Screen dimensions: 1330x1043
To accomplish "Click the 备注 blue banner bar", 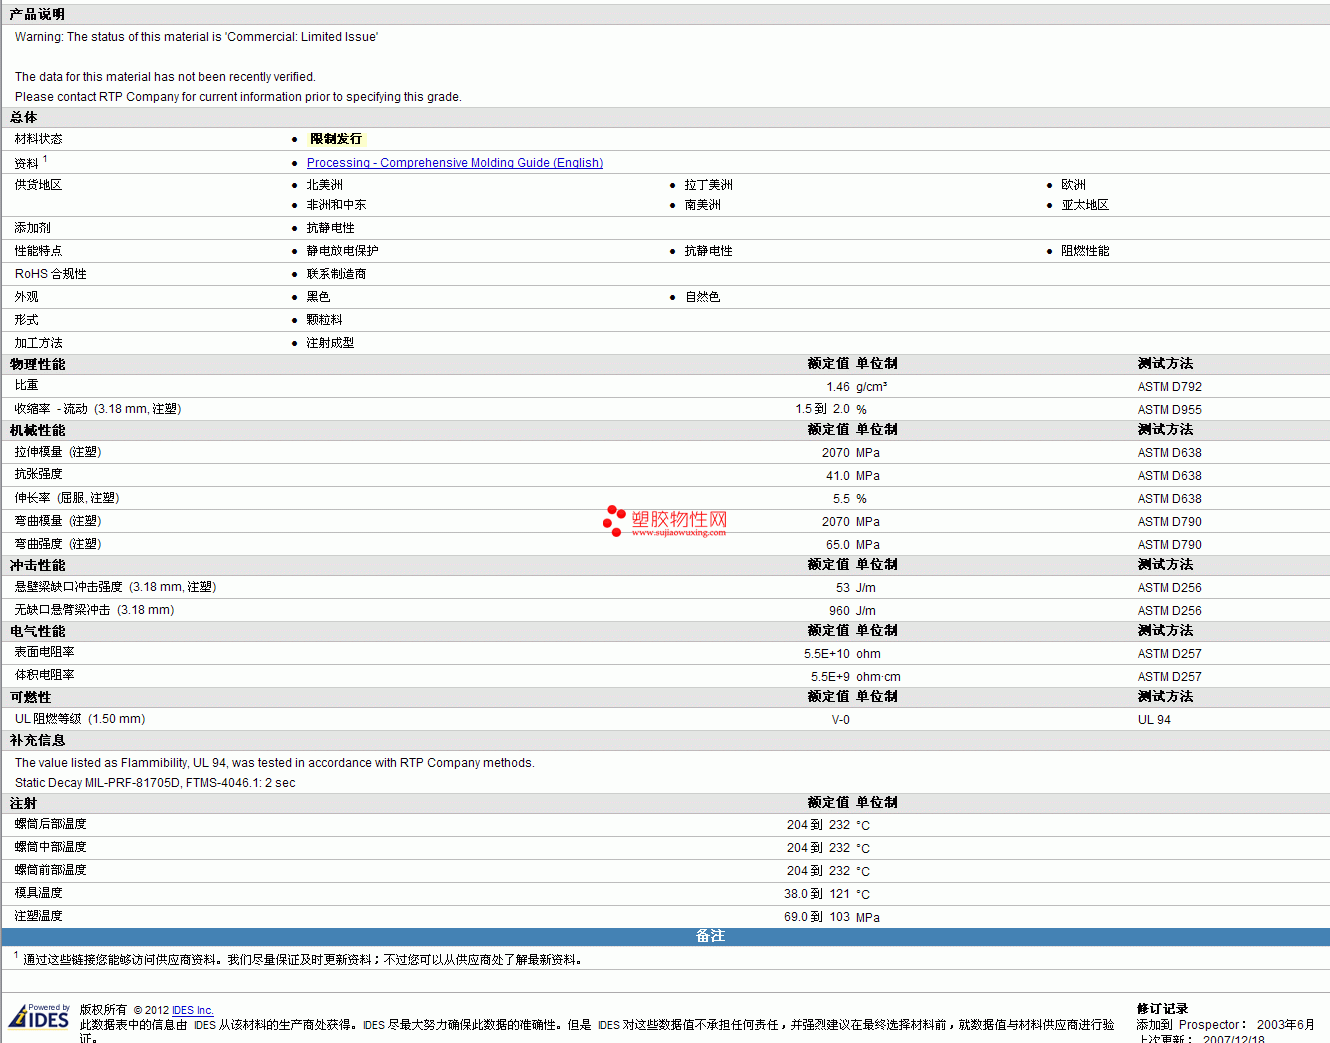I will coord(710,936).
